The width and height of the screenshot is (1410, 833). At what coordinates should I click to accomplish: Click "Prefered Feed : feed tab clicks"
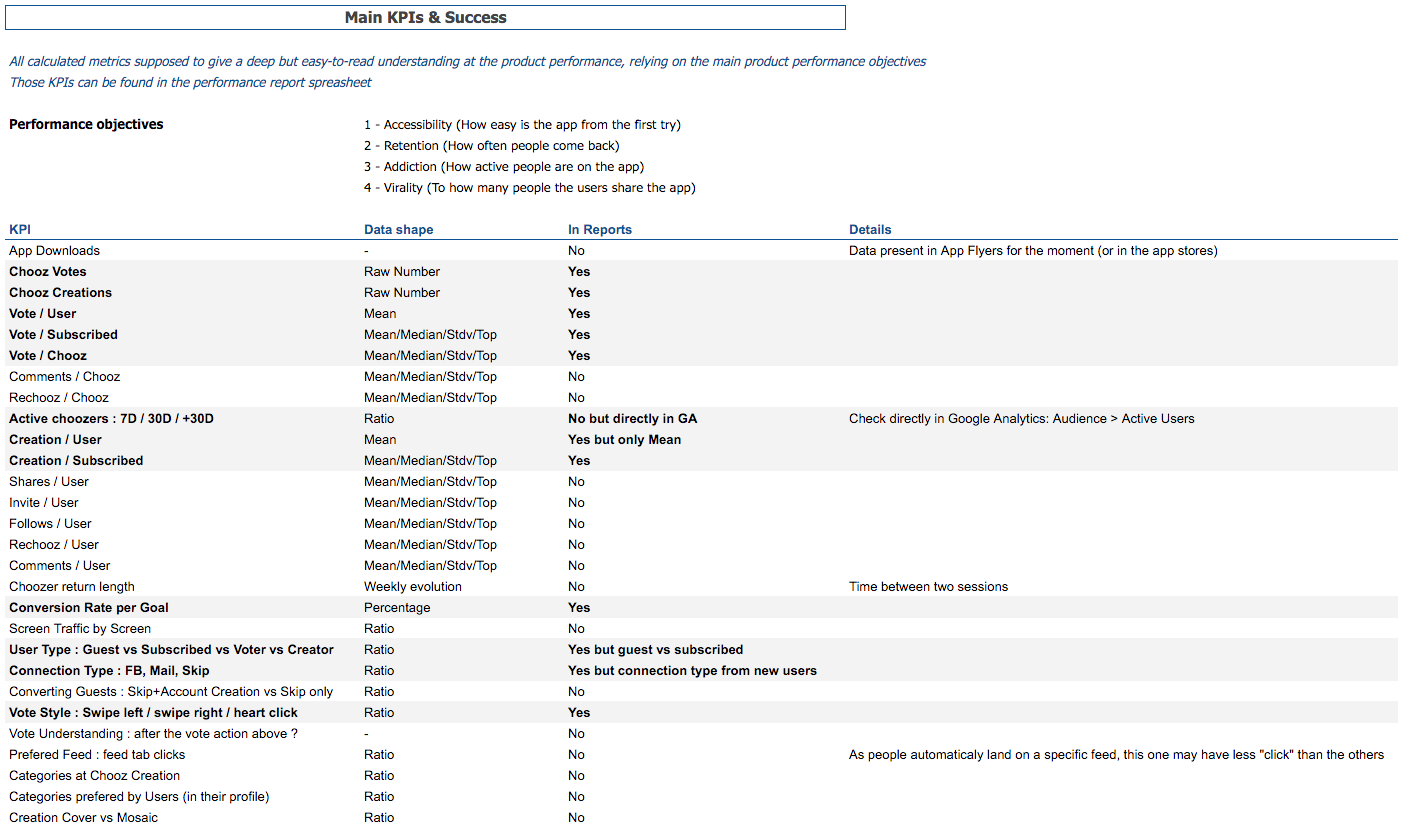coord(97,755)
